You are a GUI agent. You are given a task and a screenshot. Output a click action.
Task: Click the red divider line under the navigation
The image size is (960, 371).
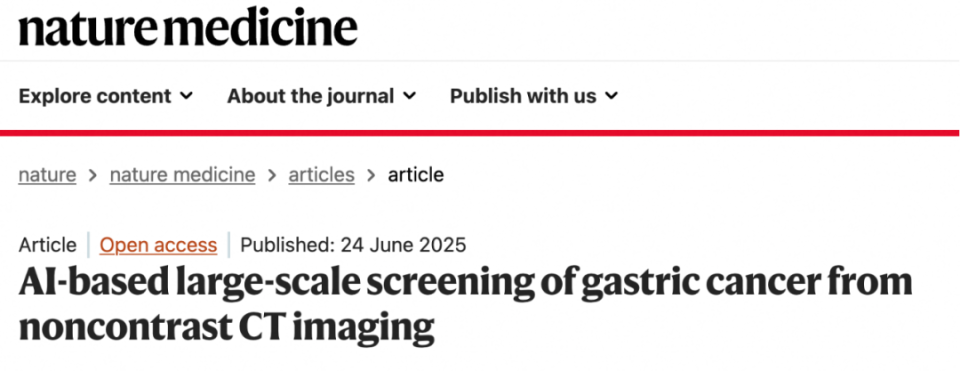click(x=480, y=133)
